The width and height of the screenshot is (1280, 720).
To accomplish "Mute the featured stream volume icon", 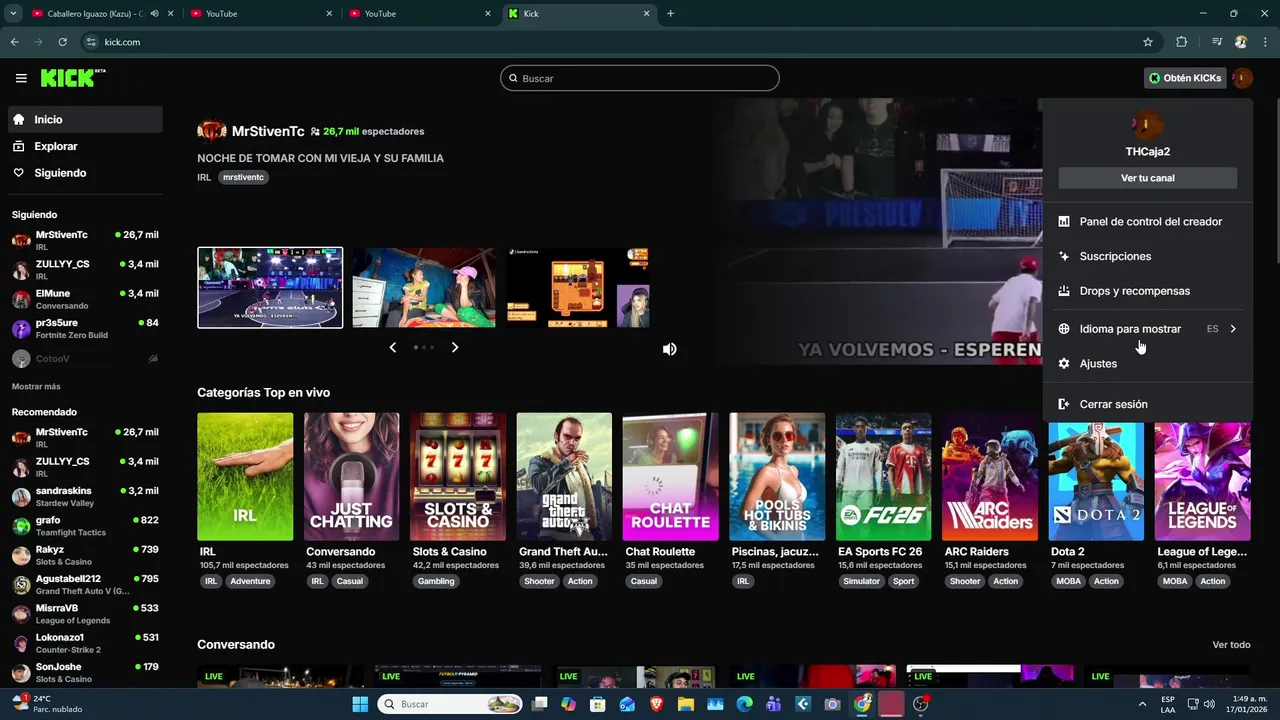I will tap(670, 349).
